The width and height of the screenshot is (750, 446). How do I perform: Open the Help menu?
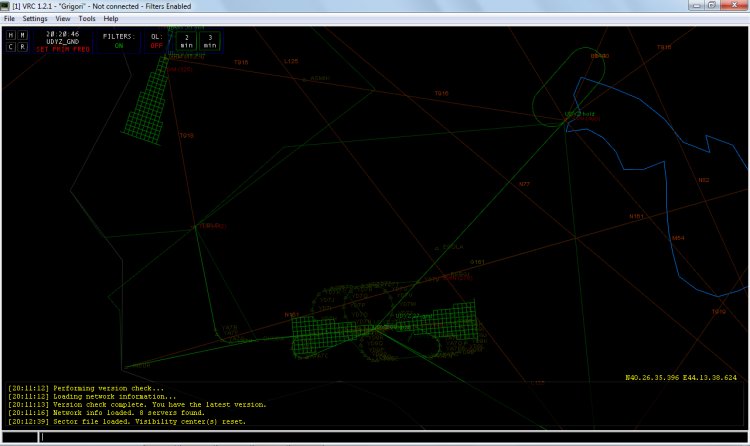(110, 19)
